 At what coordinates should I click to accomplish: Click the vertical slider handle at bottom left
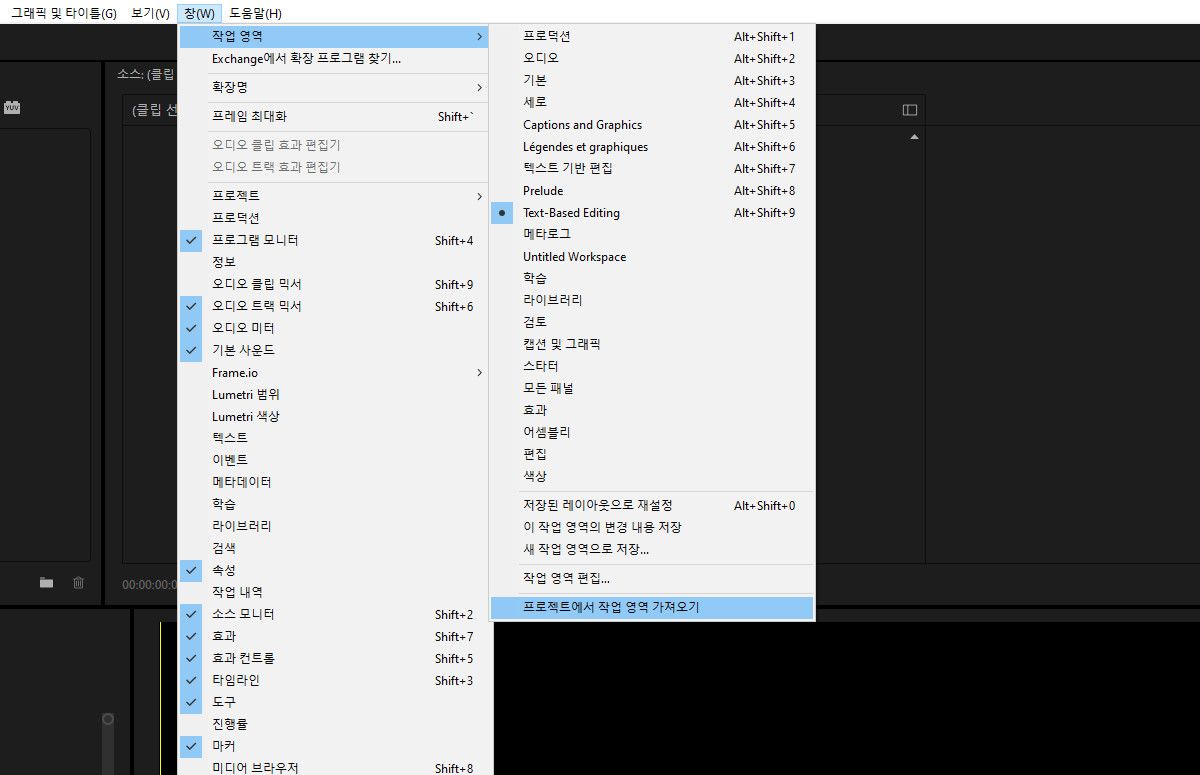[x=107, y=716]
